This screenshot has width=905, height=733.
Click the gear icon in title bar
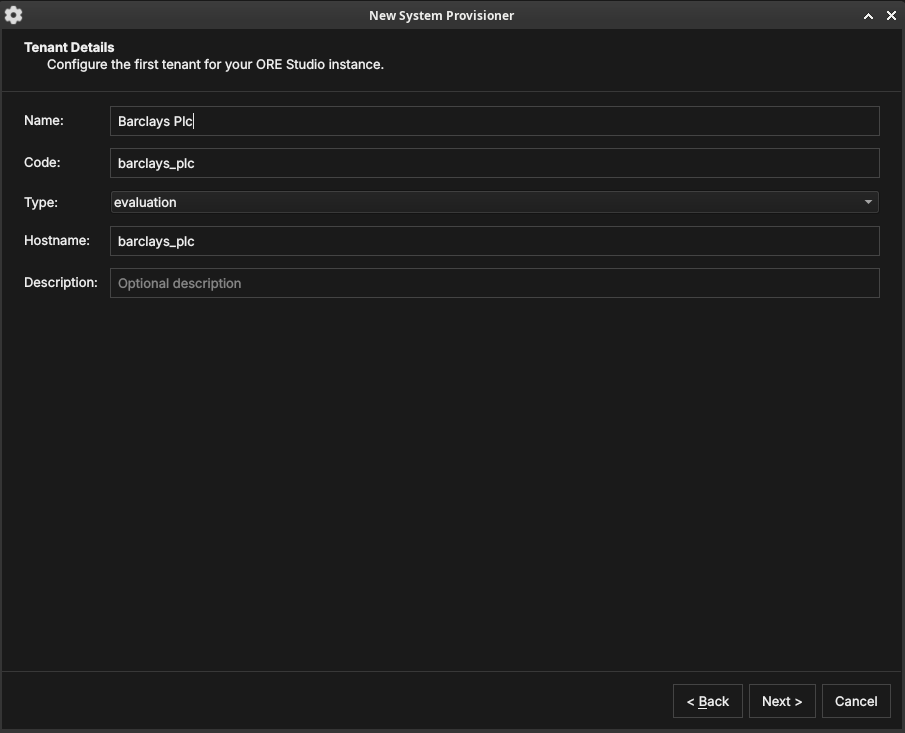(x=13, y=15)
